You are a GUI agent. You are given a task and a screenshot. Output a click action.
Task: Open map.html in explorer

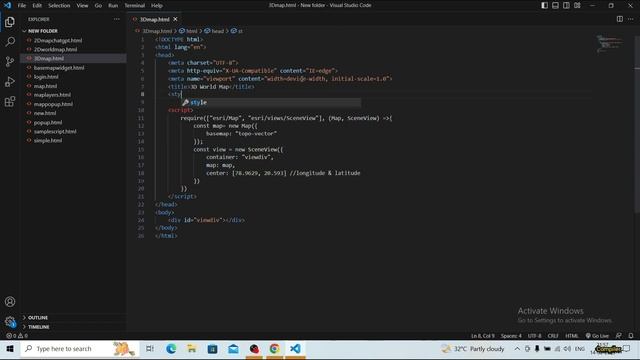pos(45,86)
